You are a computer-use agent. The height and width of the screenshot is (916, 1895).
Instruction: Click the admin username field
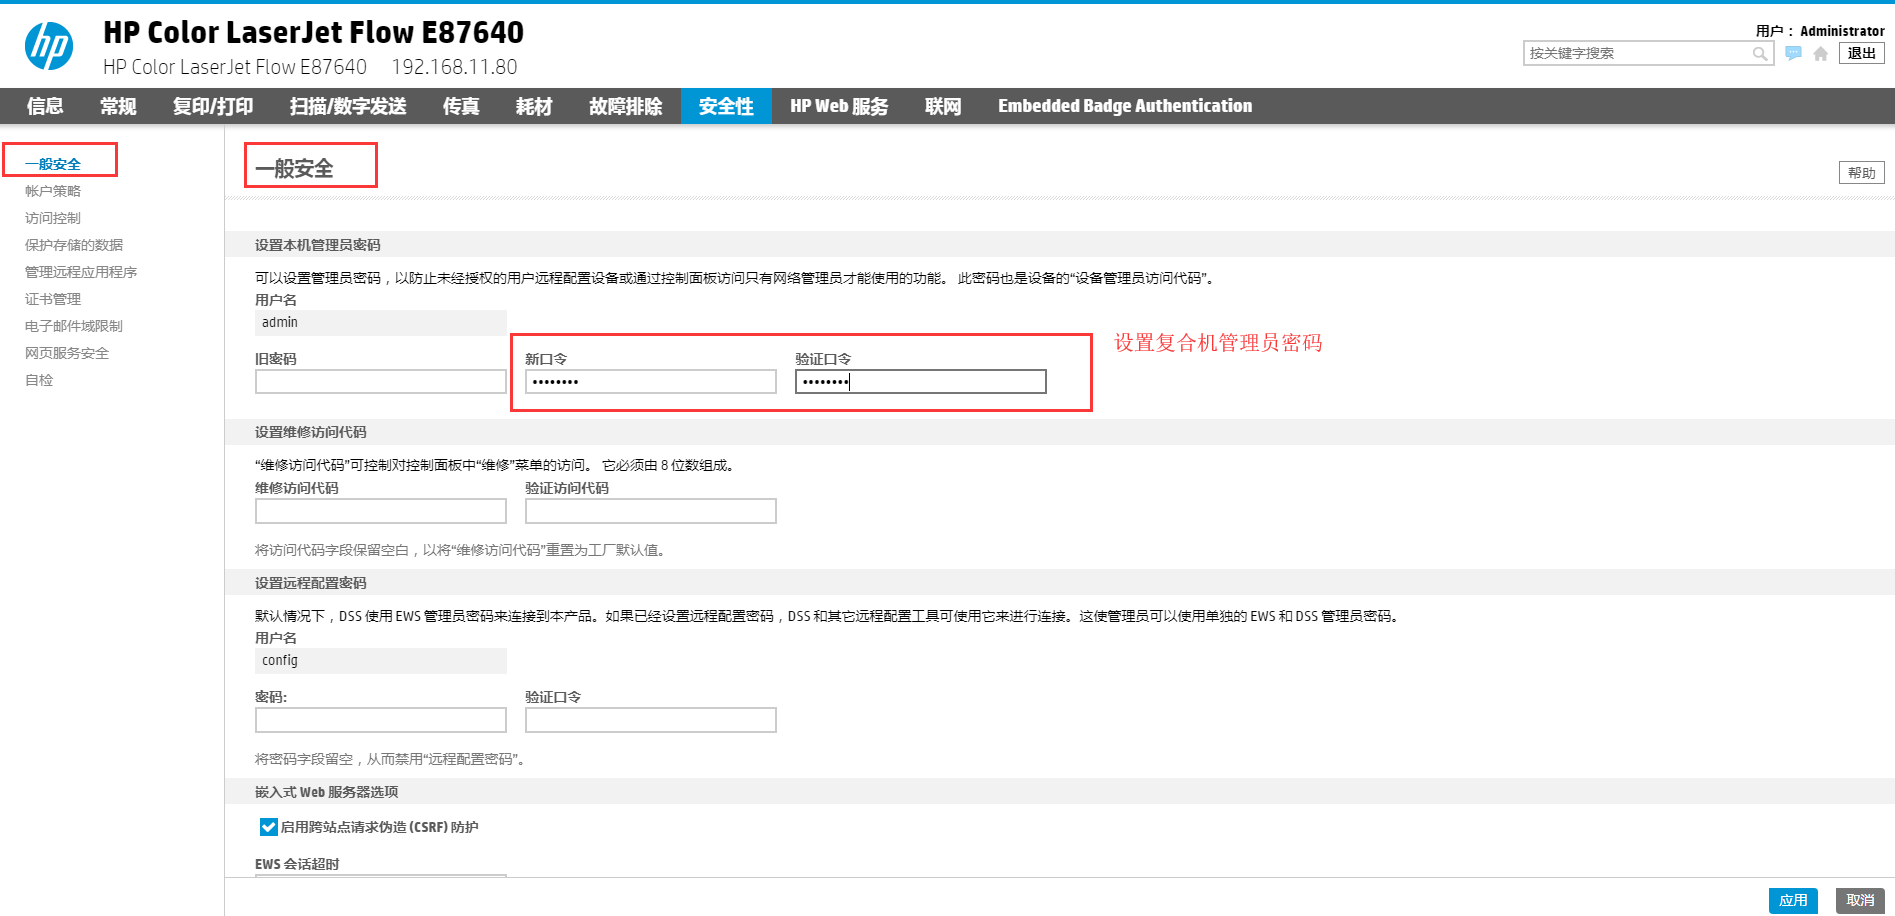point(381,323)
